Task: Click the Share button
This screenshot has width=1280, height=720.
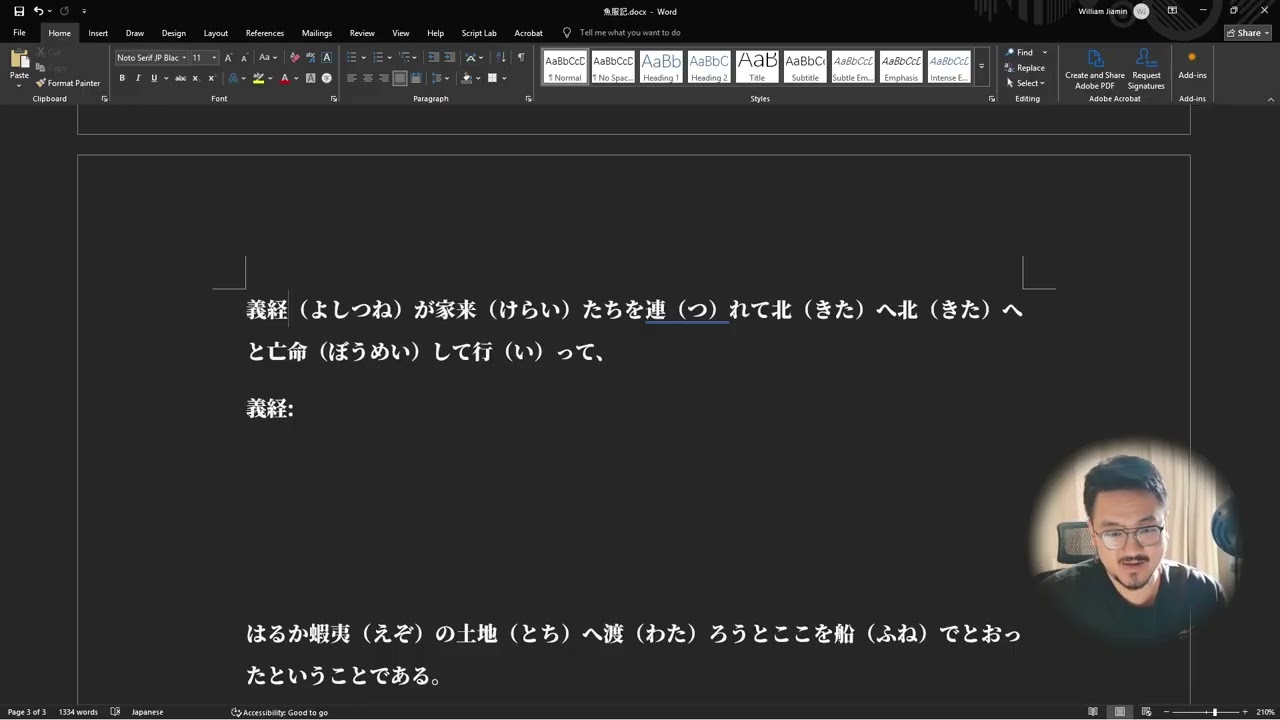Action: tap(1248, 33)
